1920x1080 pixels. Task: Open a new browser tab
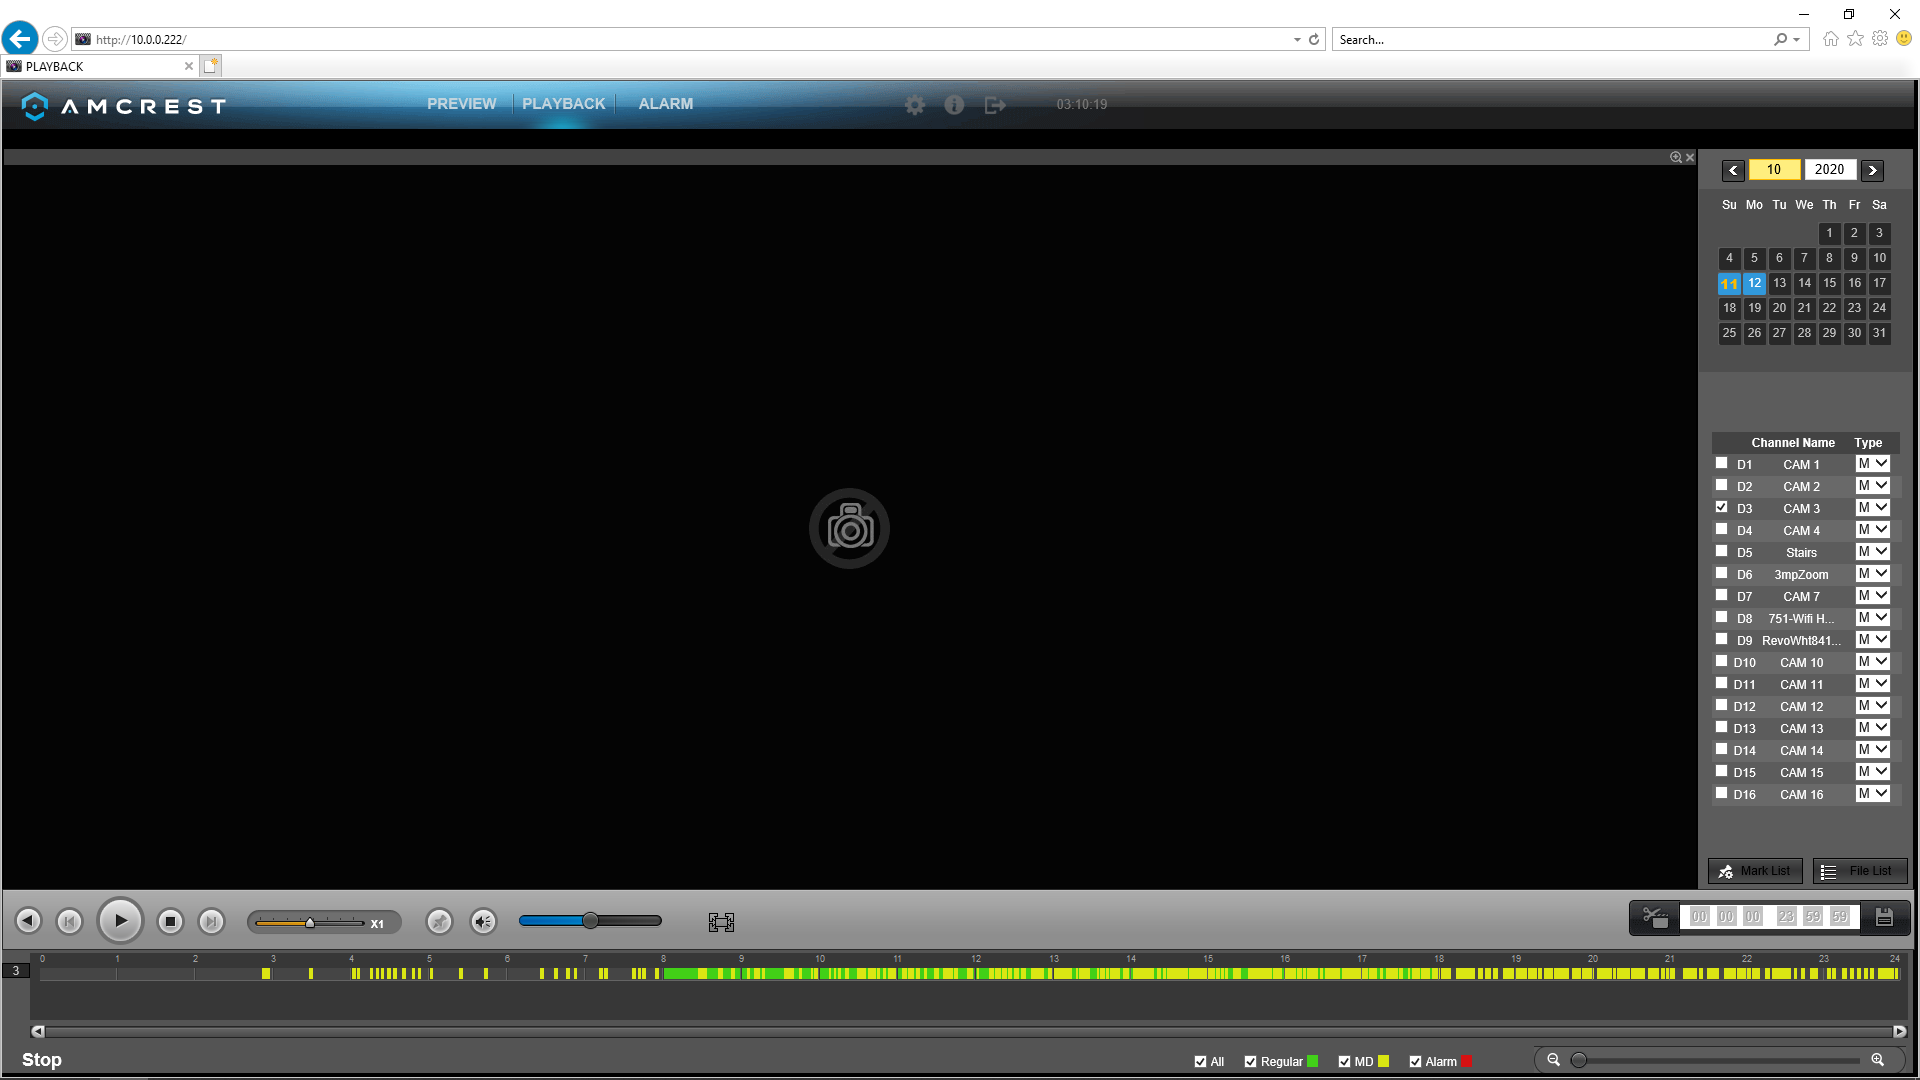pos(210,66)
